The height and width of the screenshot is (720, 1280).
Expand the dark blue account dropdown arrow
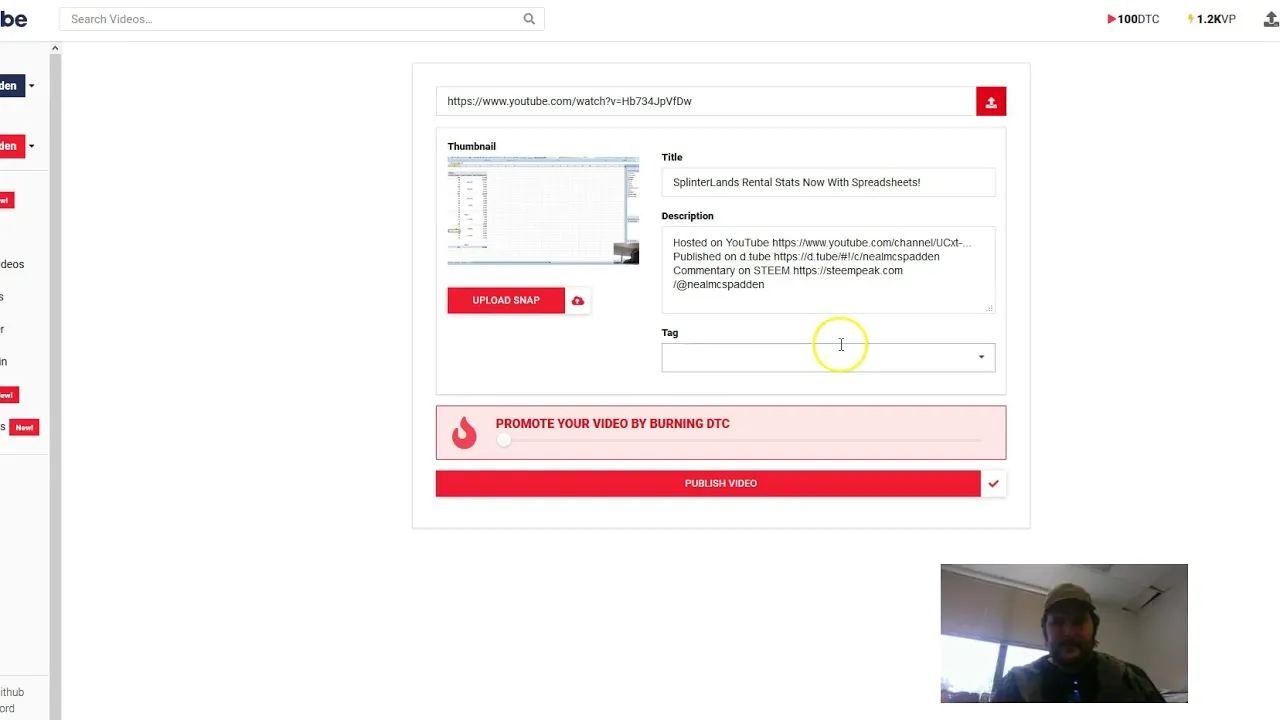point(31,86)
